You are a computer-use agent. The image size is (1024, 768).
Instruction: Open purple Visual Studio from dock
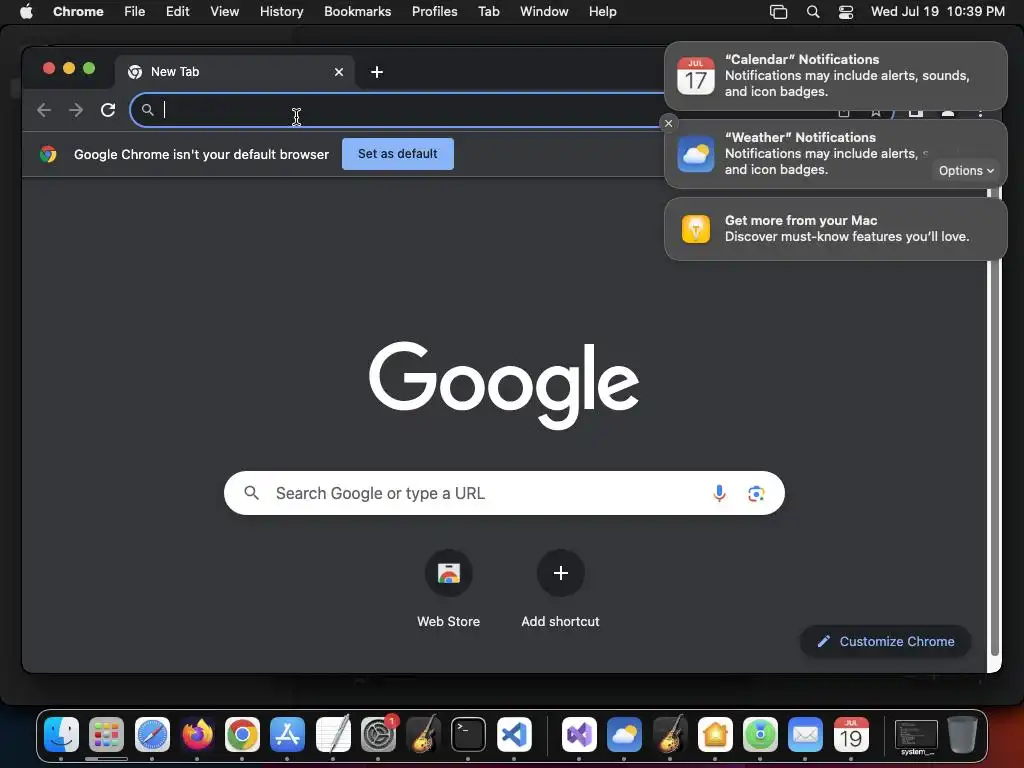click(579, 735)
